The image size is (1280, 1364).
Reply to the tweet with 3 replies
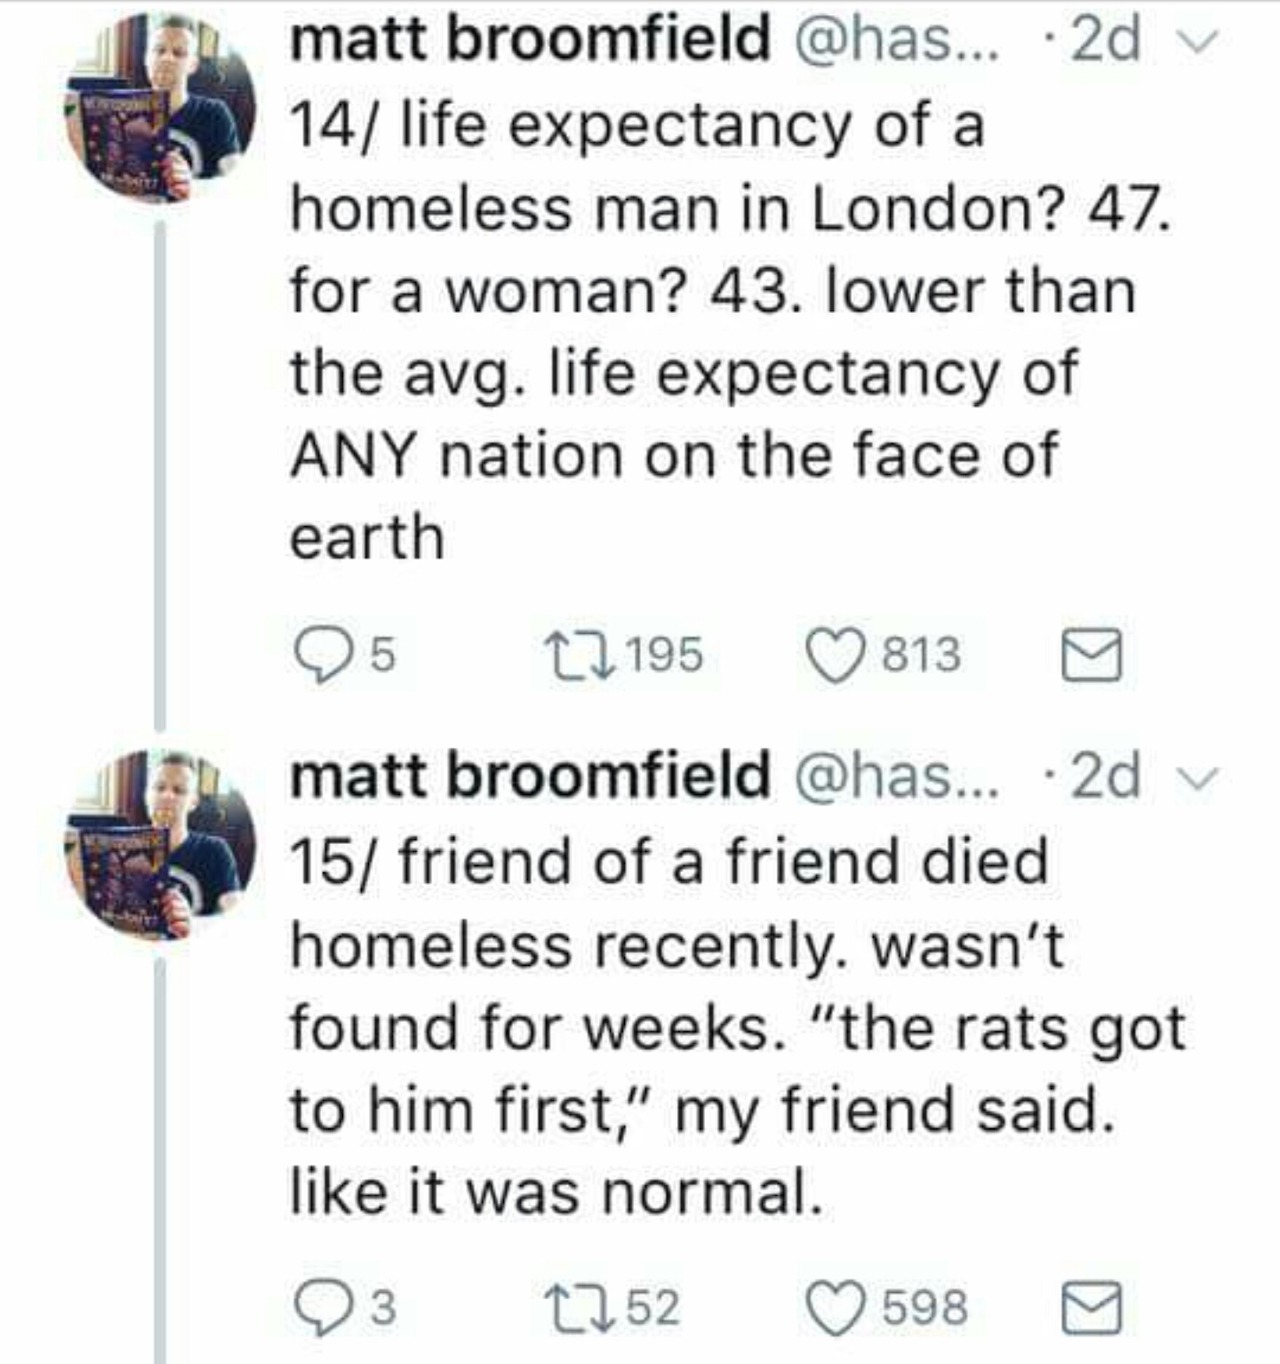[319, 1309]
